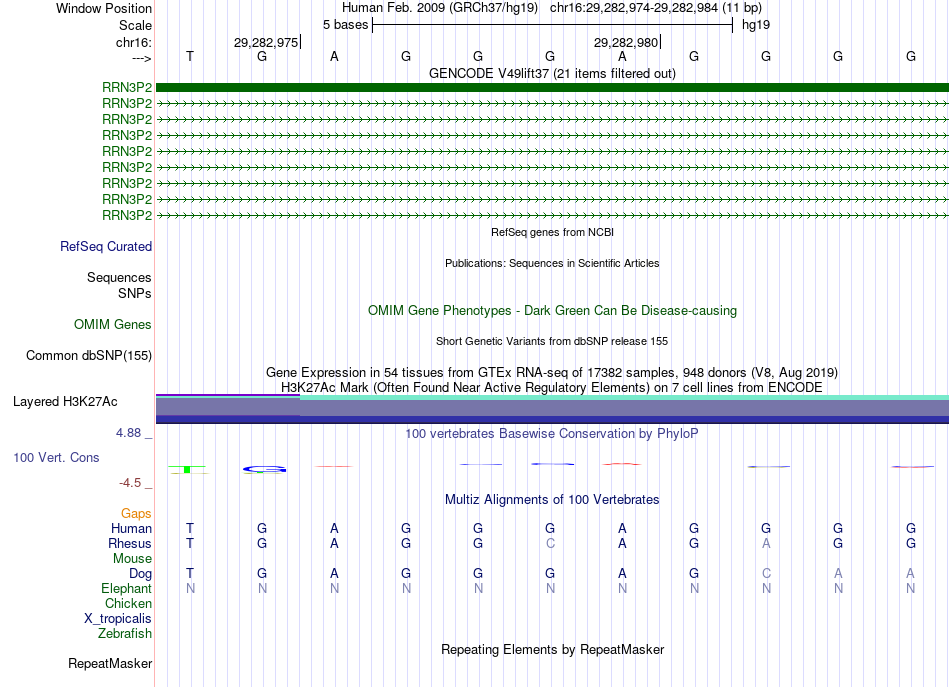Click the 4.88 conservation upper limit value
This screenshot has height=687, width=950.
point(128,433)
